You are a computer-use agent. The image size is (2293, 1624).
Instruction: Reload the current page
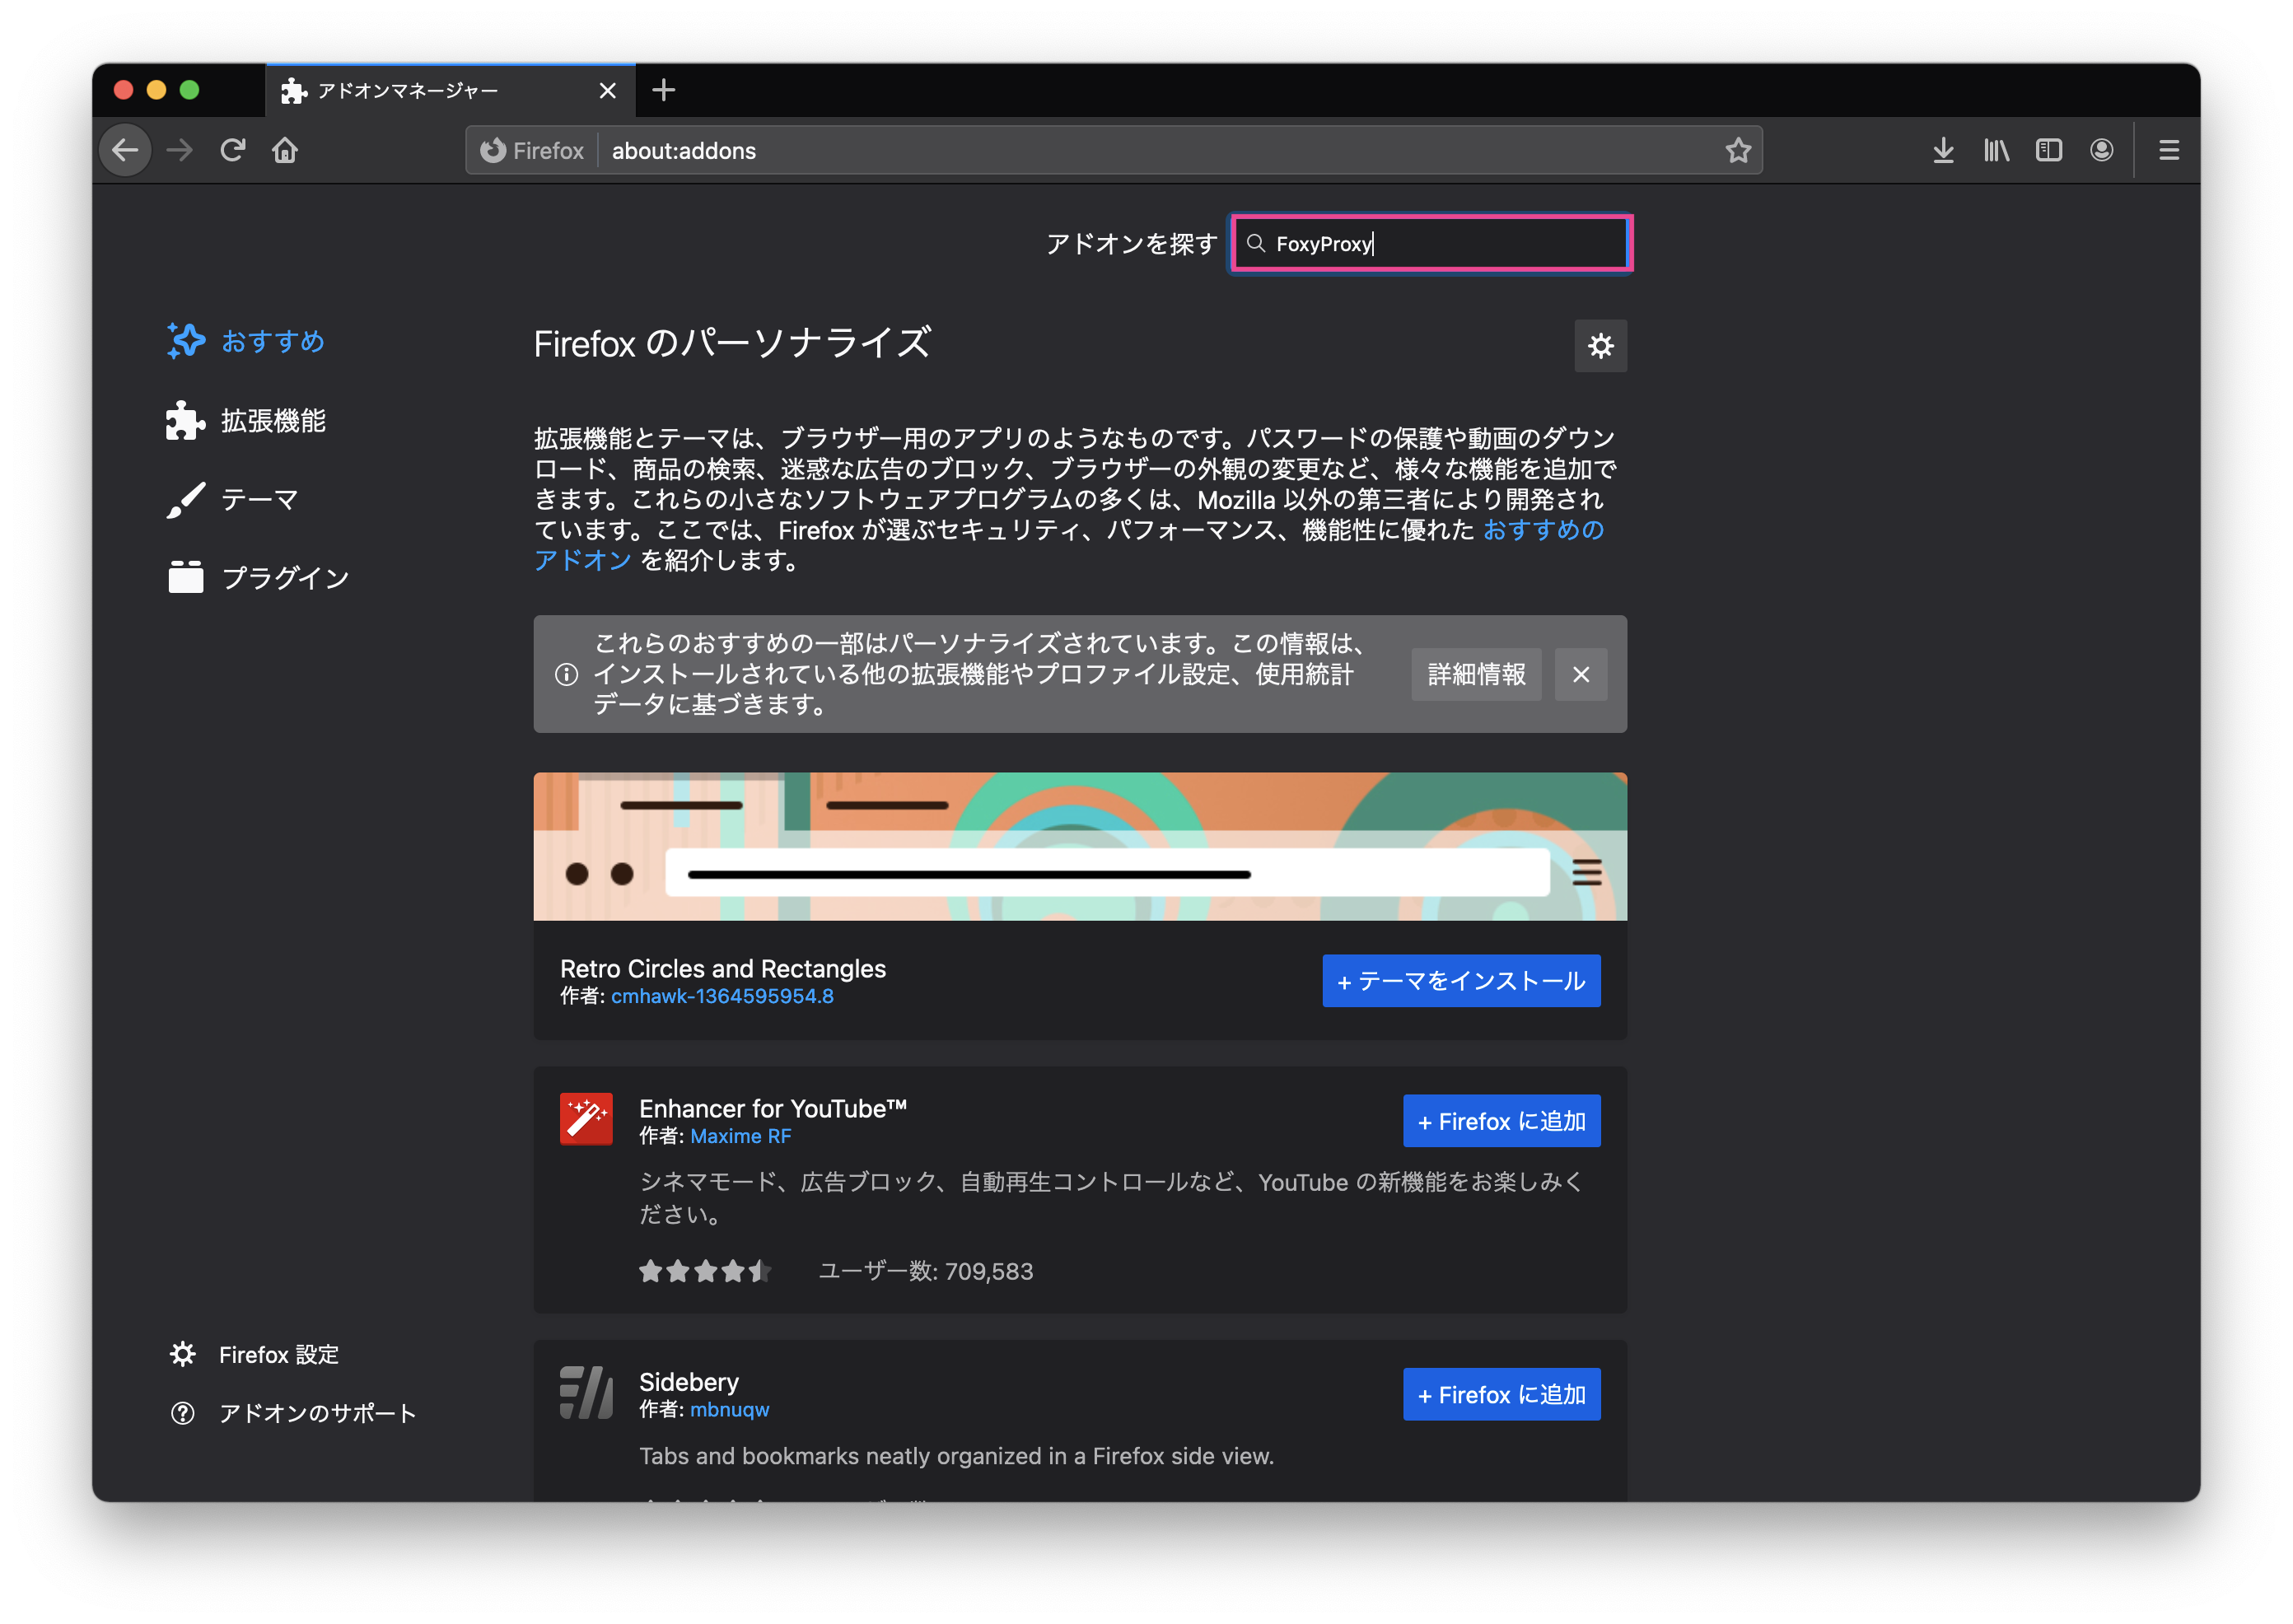click(233, 150)
